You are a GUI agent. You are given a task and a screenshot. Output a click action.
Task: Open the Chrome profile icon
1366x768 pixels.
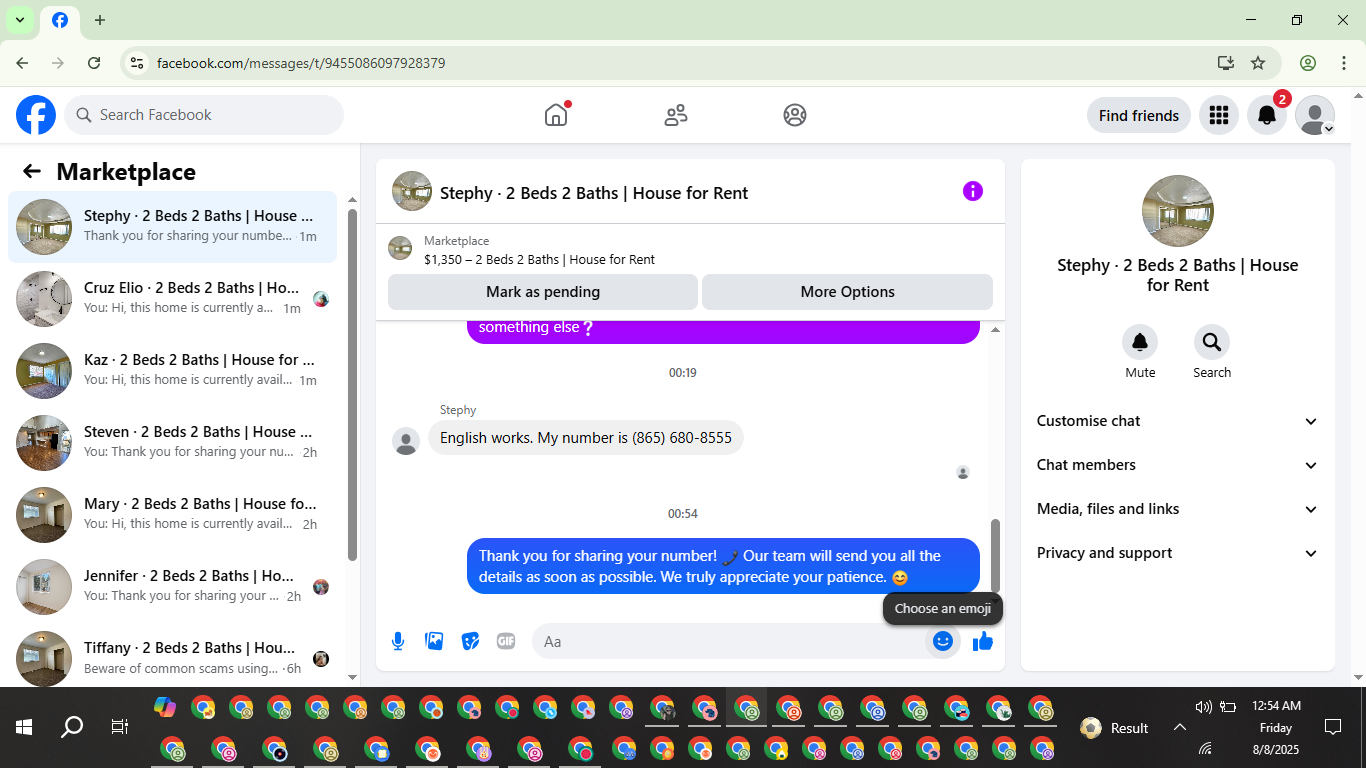click(x=1308, y=63)
